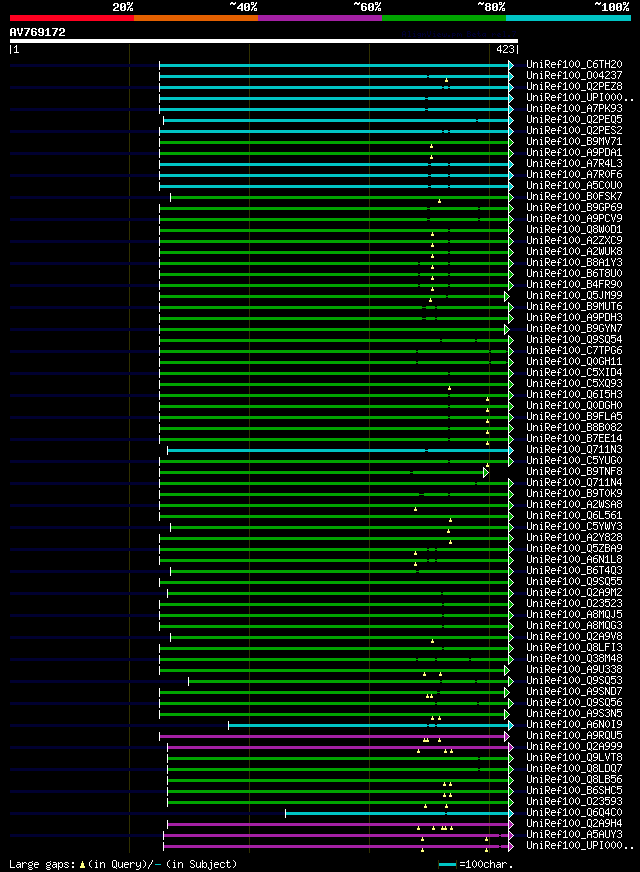Select the UniRef100_B9GP69 label
Screen dimensions: 640x872
[x=574, y=207]
